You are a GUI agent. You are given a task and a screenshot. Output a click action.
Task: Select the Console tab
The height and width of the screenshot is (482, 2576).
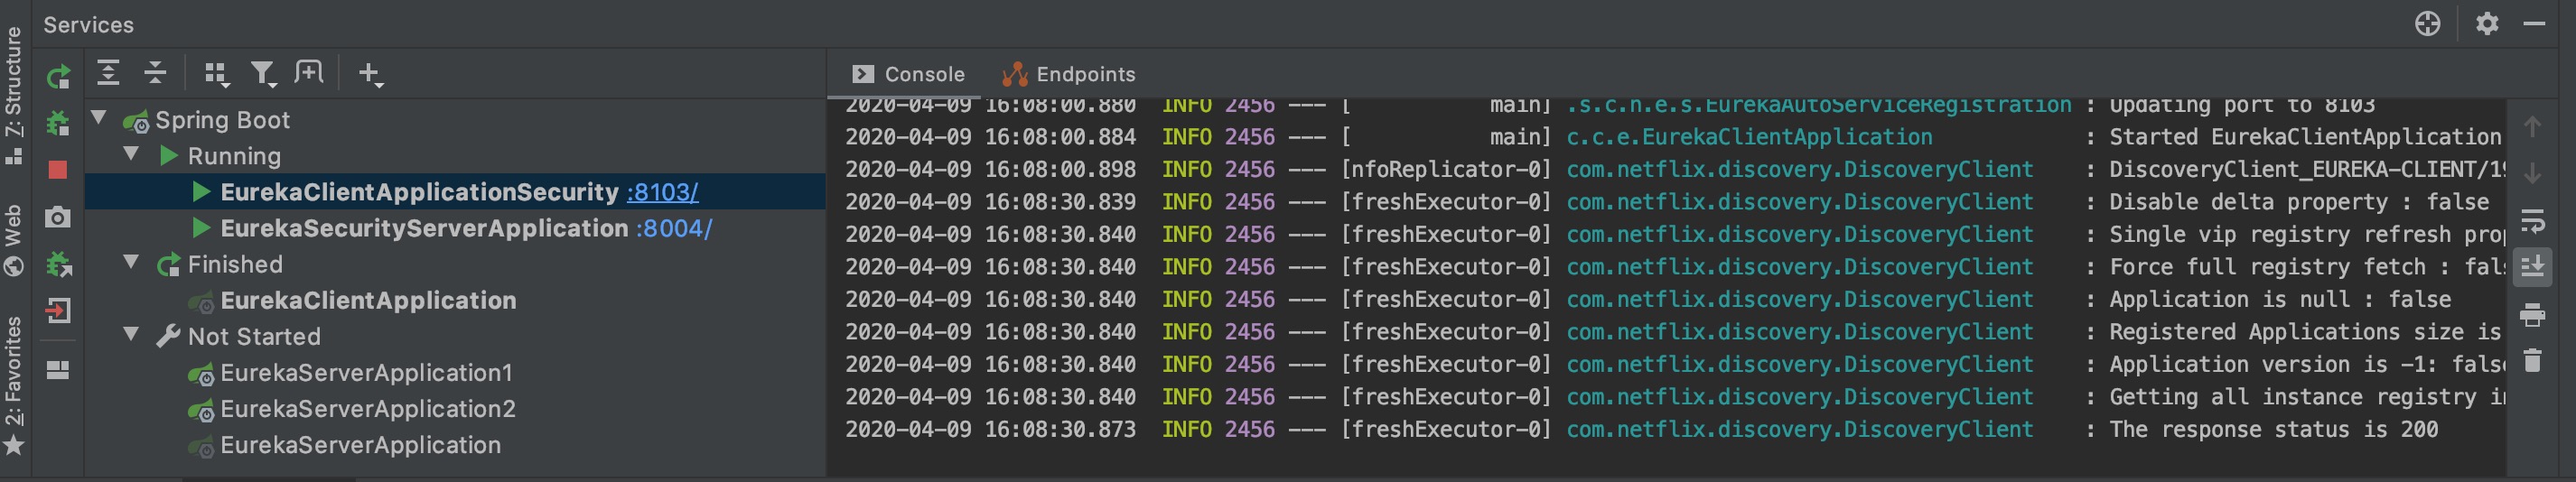point(908,74)
